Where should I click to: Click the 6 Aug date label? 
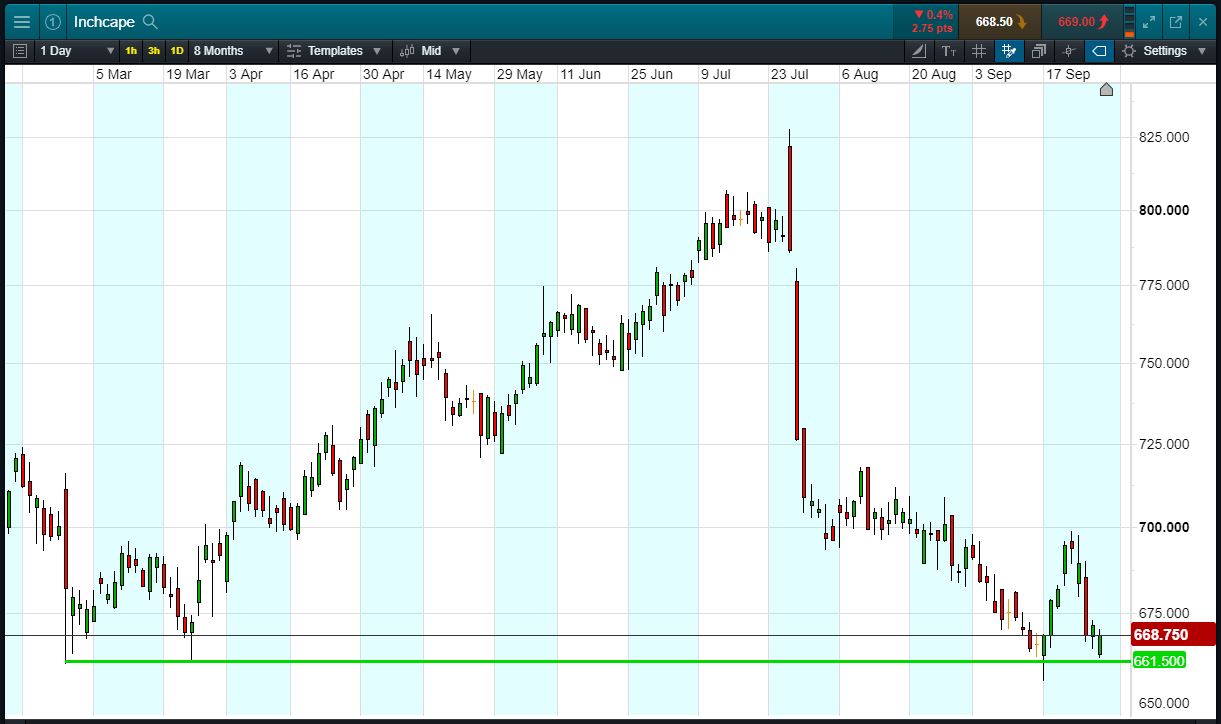[860, 74]
